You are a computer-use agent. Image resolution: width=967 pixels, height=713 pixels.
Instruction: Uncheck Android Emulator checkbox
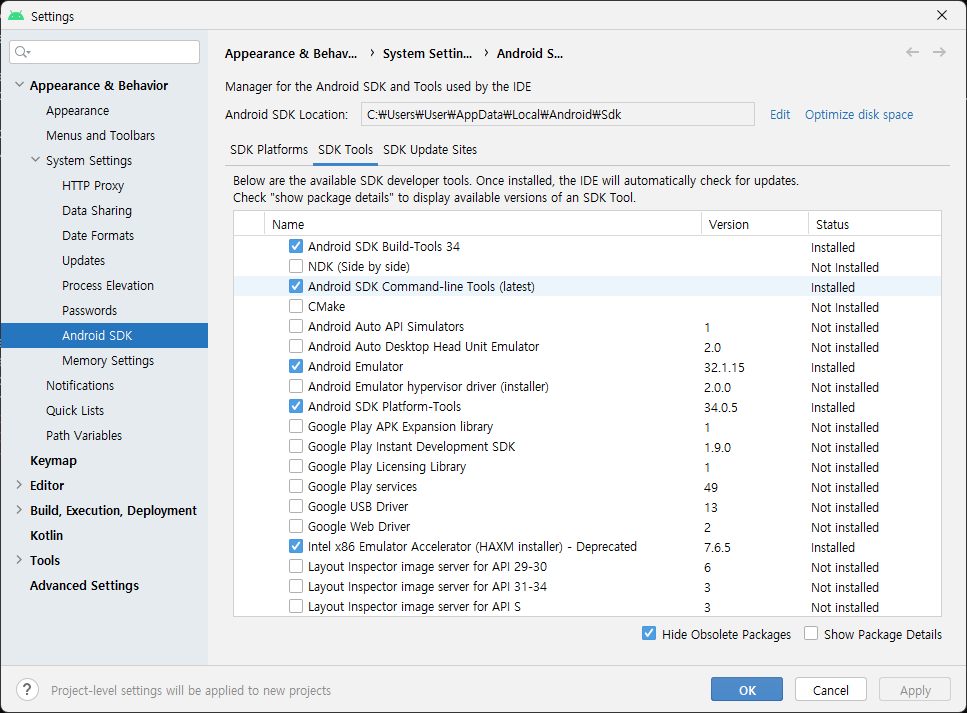(296, 366)
